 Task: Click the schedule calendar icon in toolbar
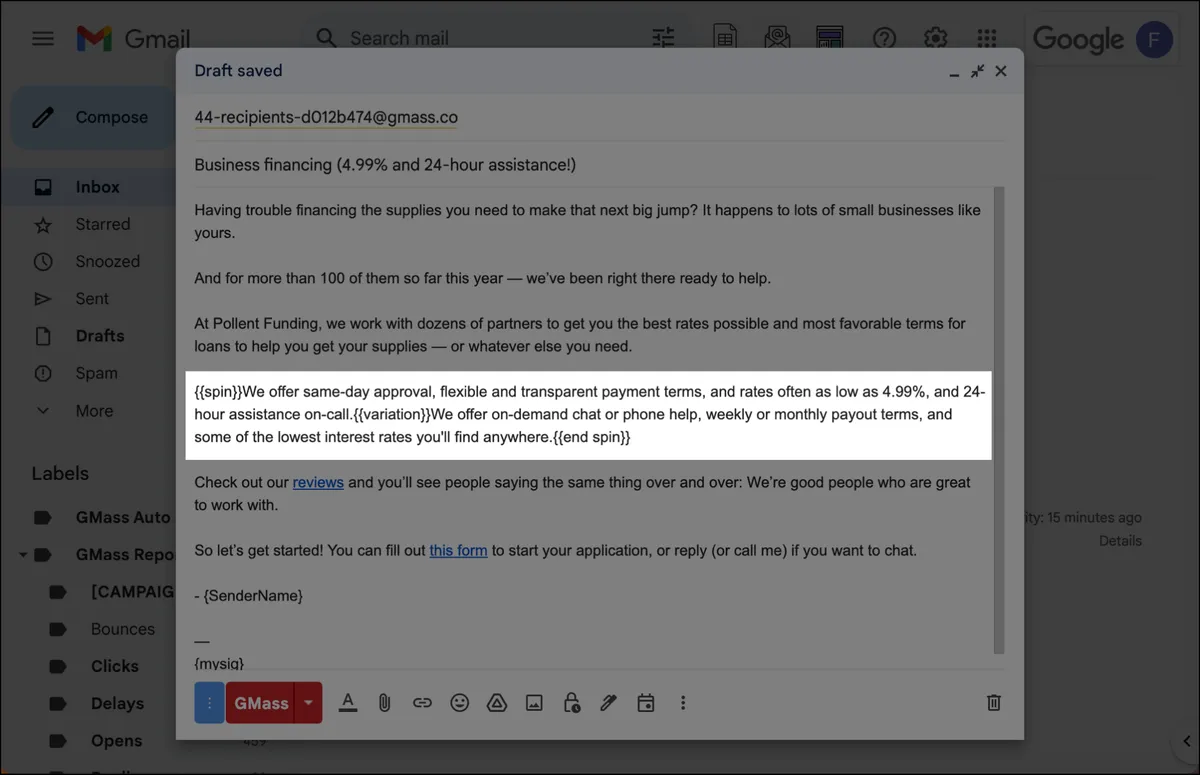(646, 703)
